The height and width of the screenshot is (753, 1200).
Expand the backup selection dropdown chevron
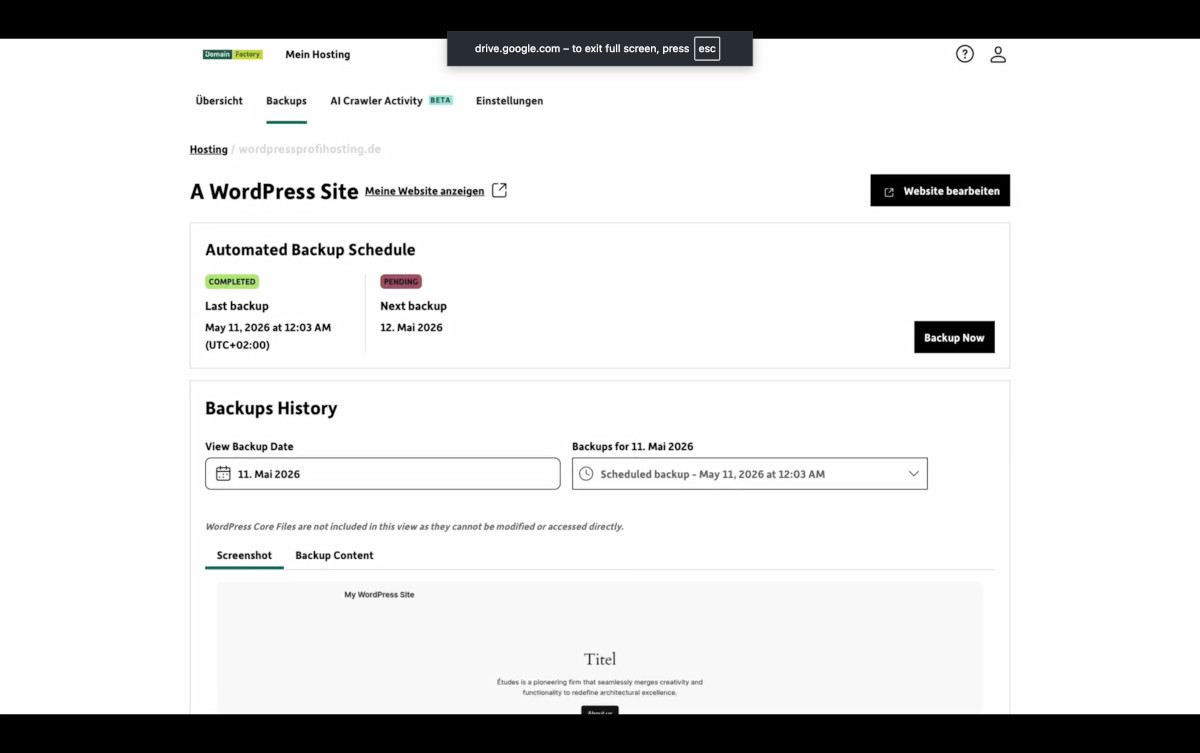[x=913, y=474]
